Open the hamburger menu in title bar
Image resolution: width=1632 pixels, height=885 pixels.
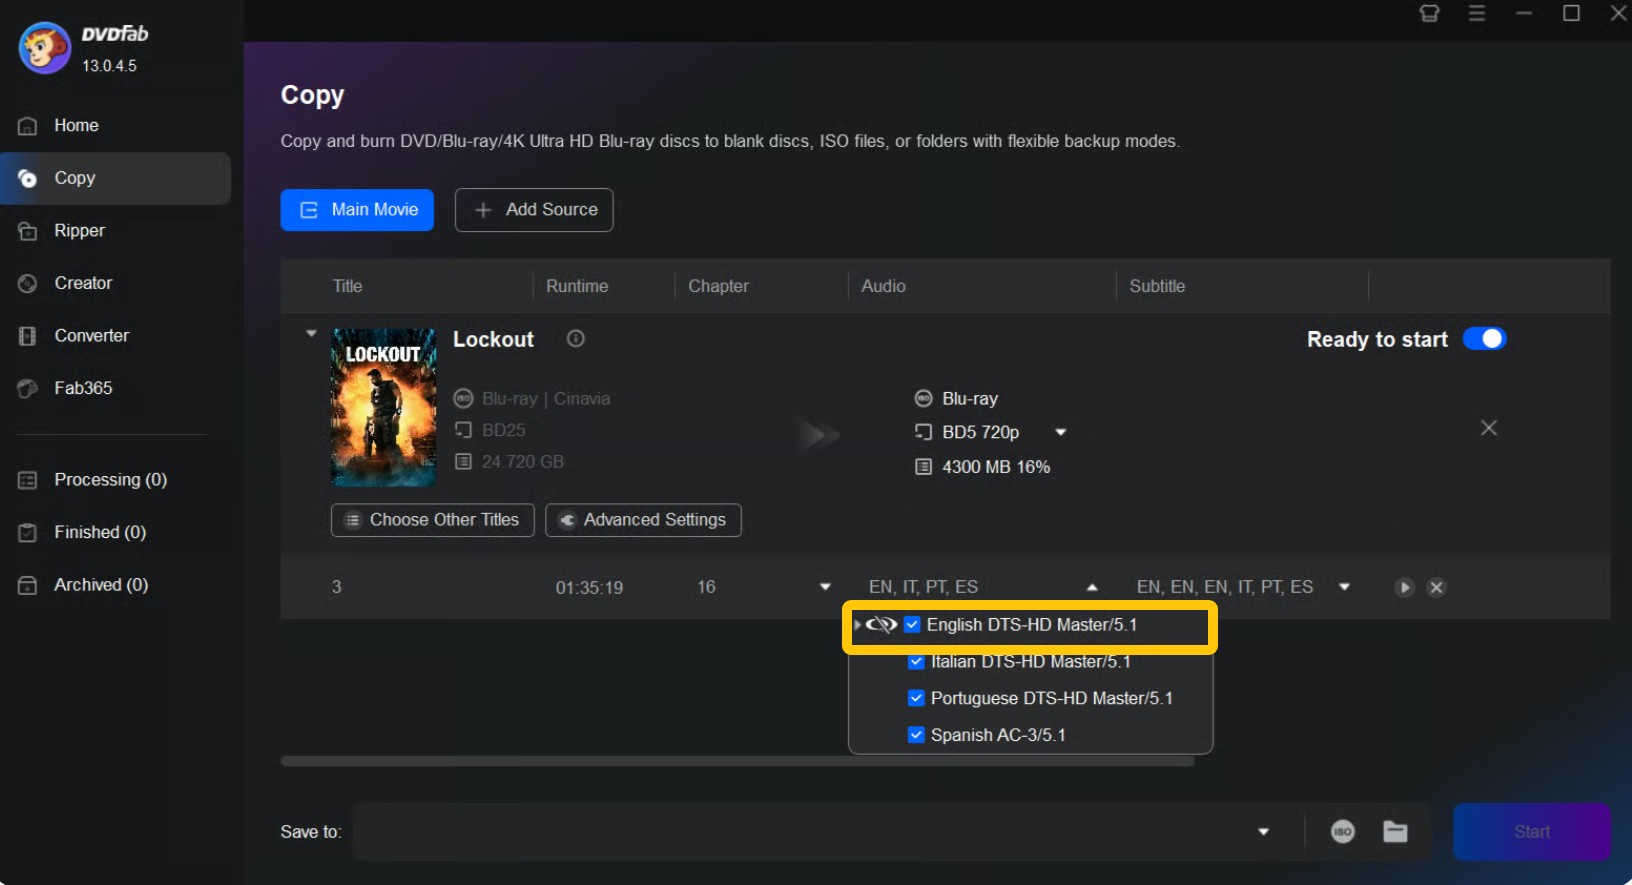pos(1476,13)
